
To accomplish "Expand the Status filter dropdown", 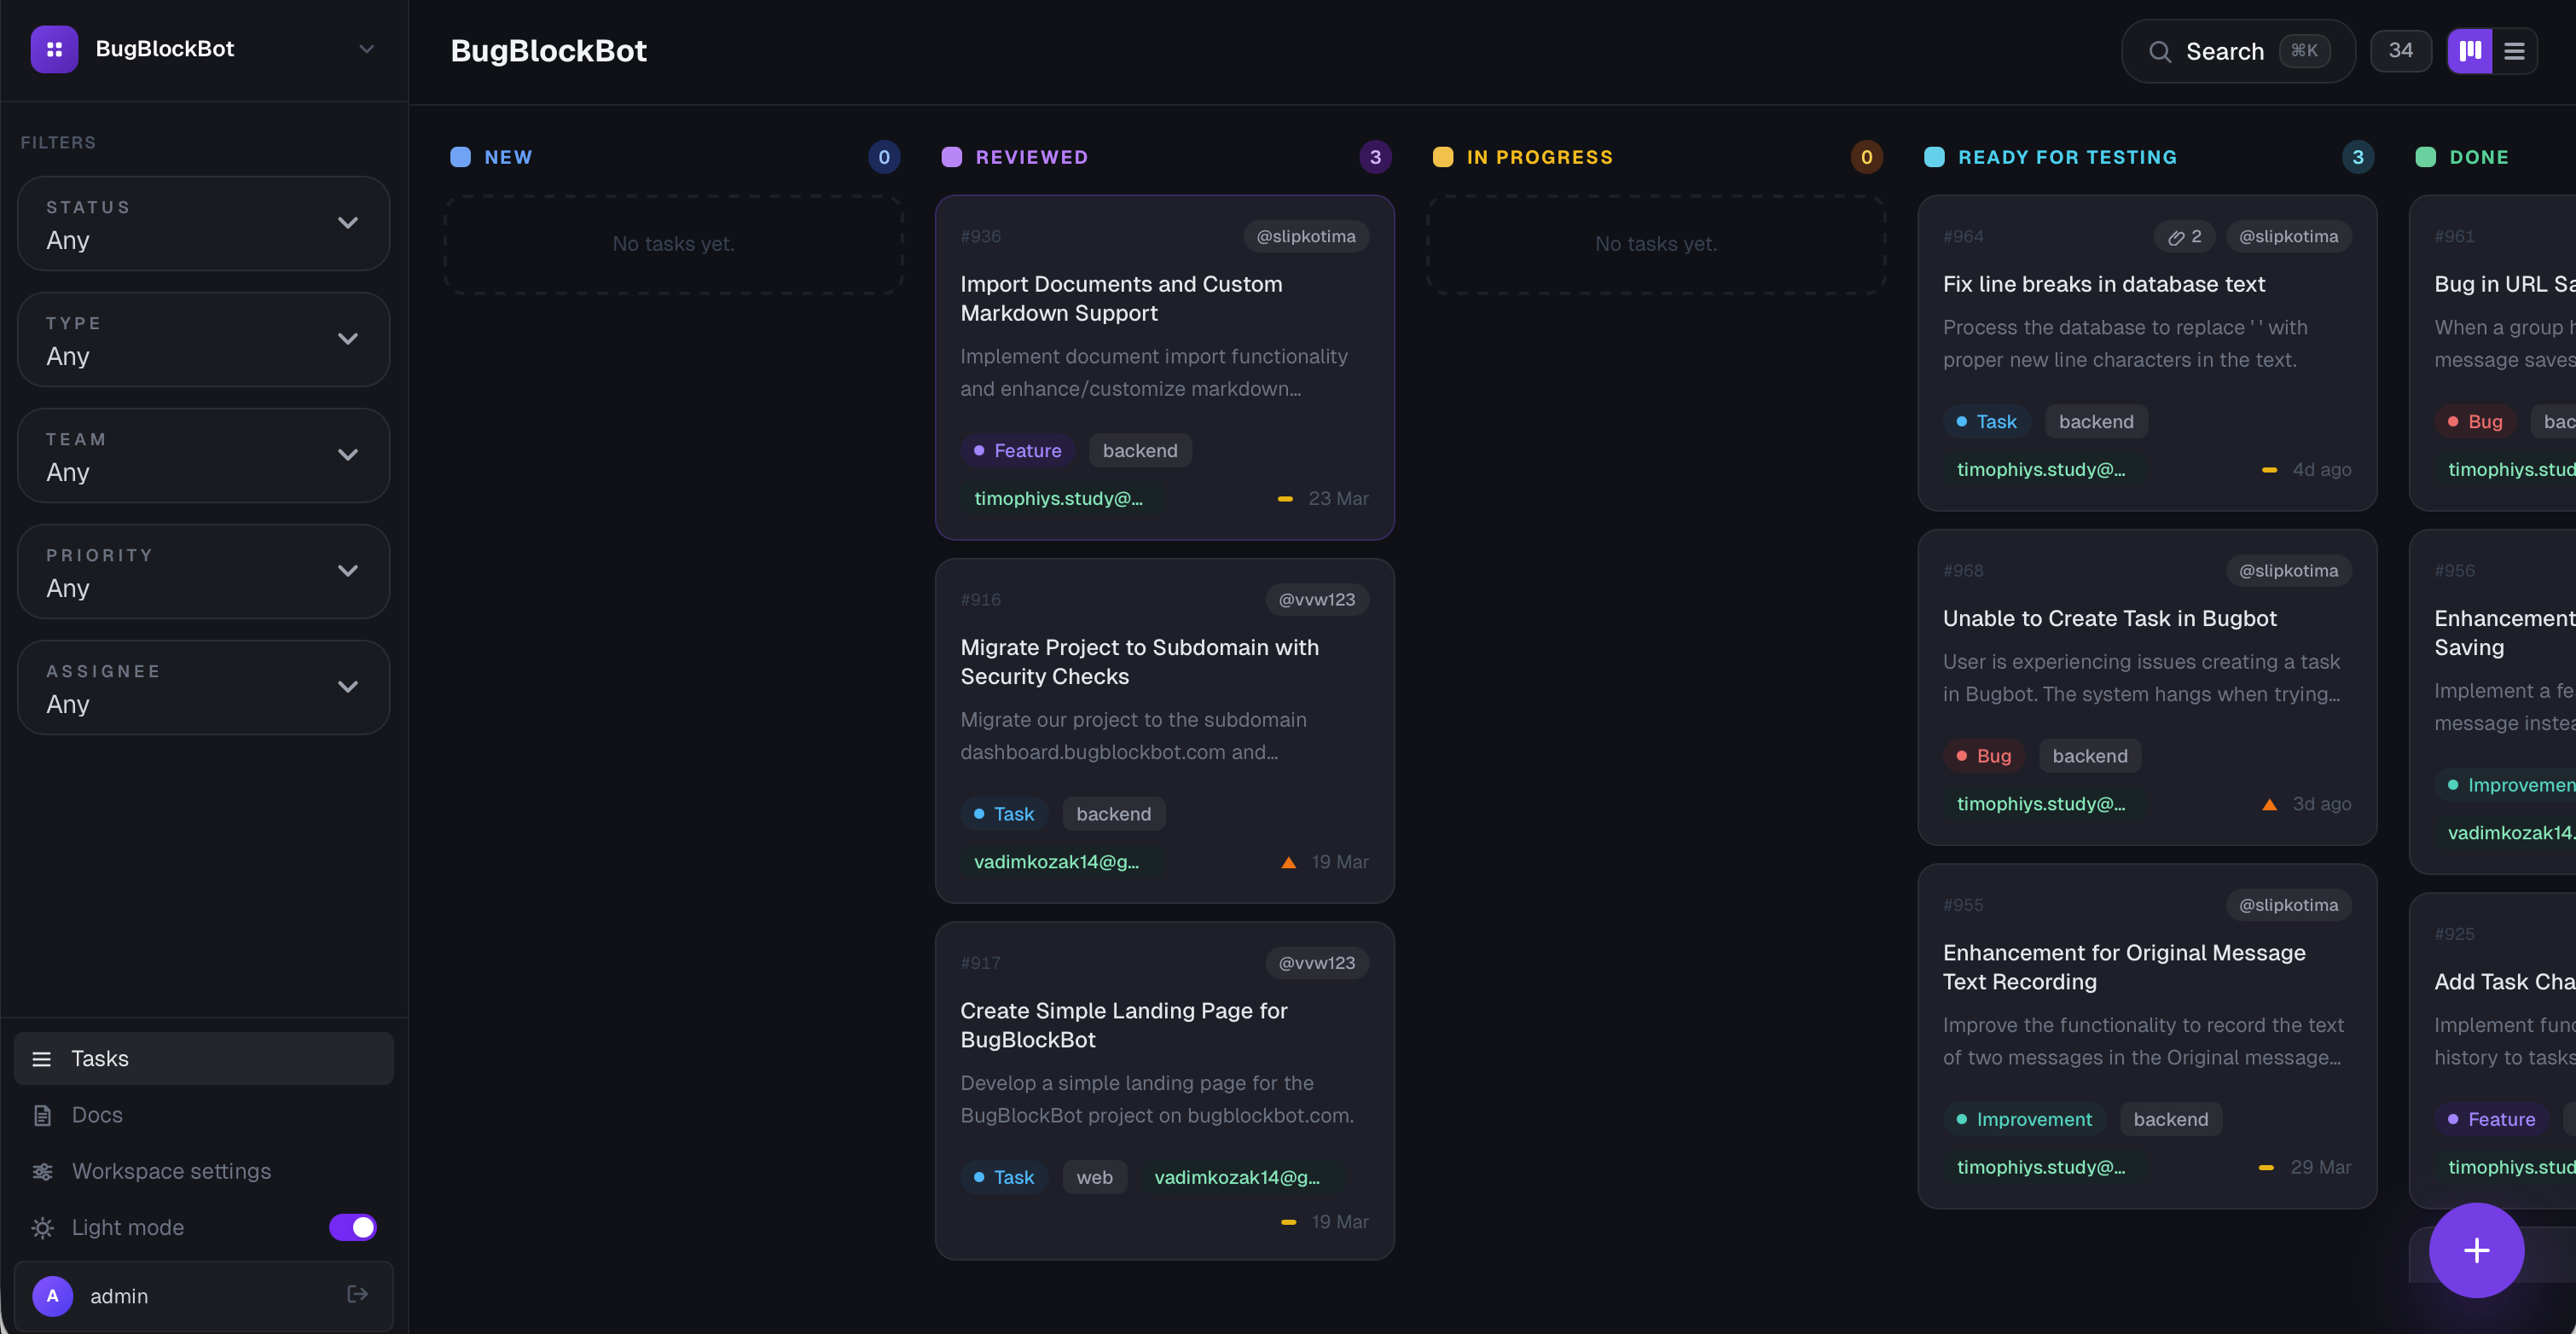I will [348, 222].
